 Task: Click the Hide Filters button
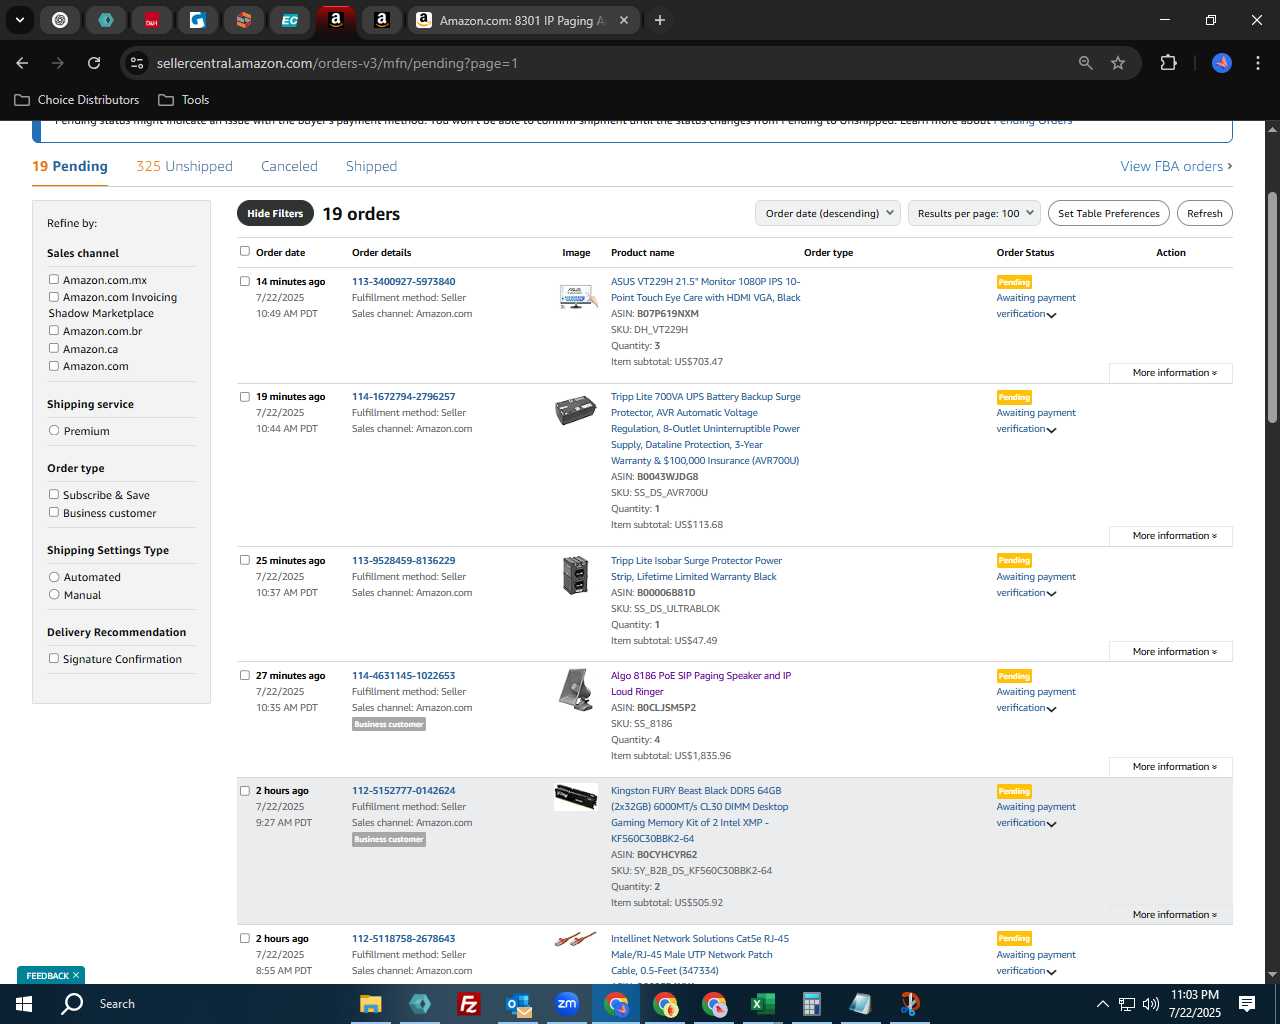(x=275, y=213)
